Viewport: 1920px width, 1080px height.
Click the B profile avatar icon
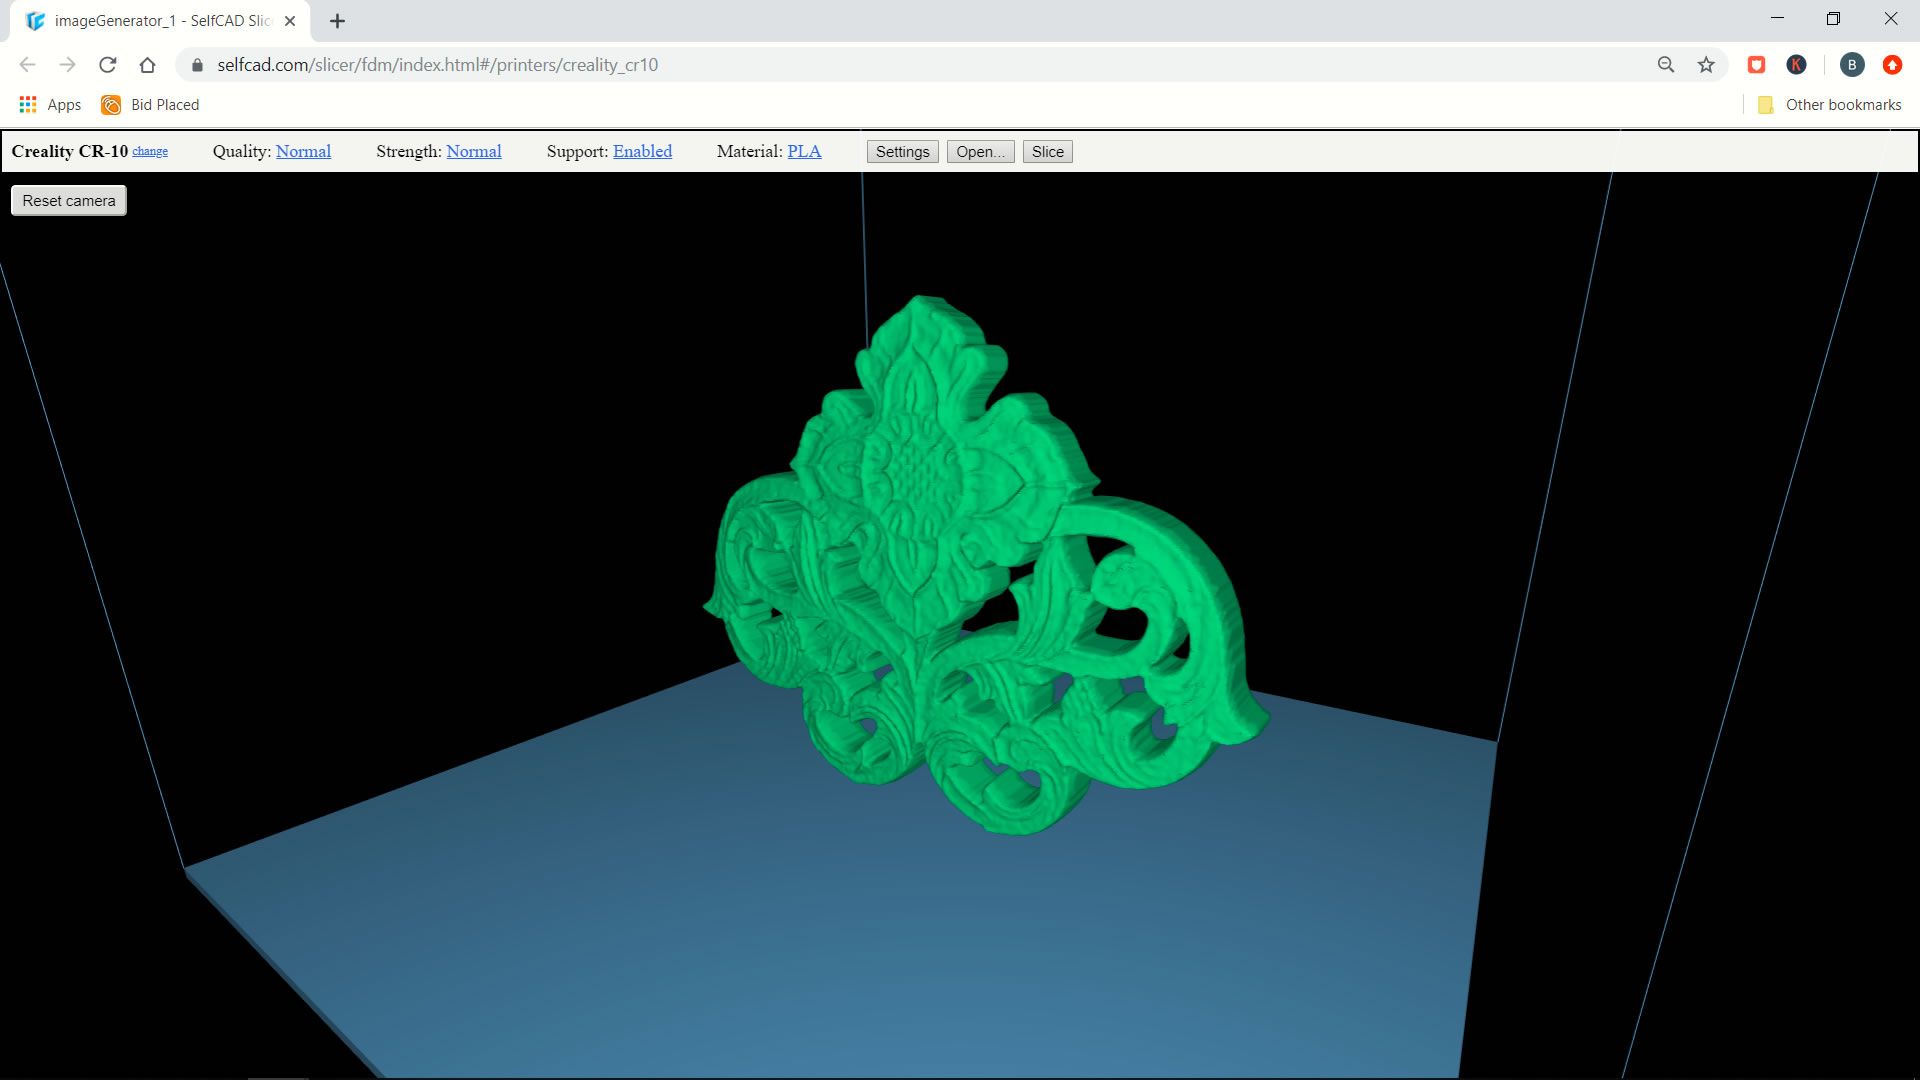pyautogui.click(x=1853, y=64)
